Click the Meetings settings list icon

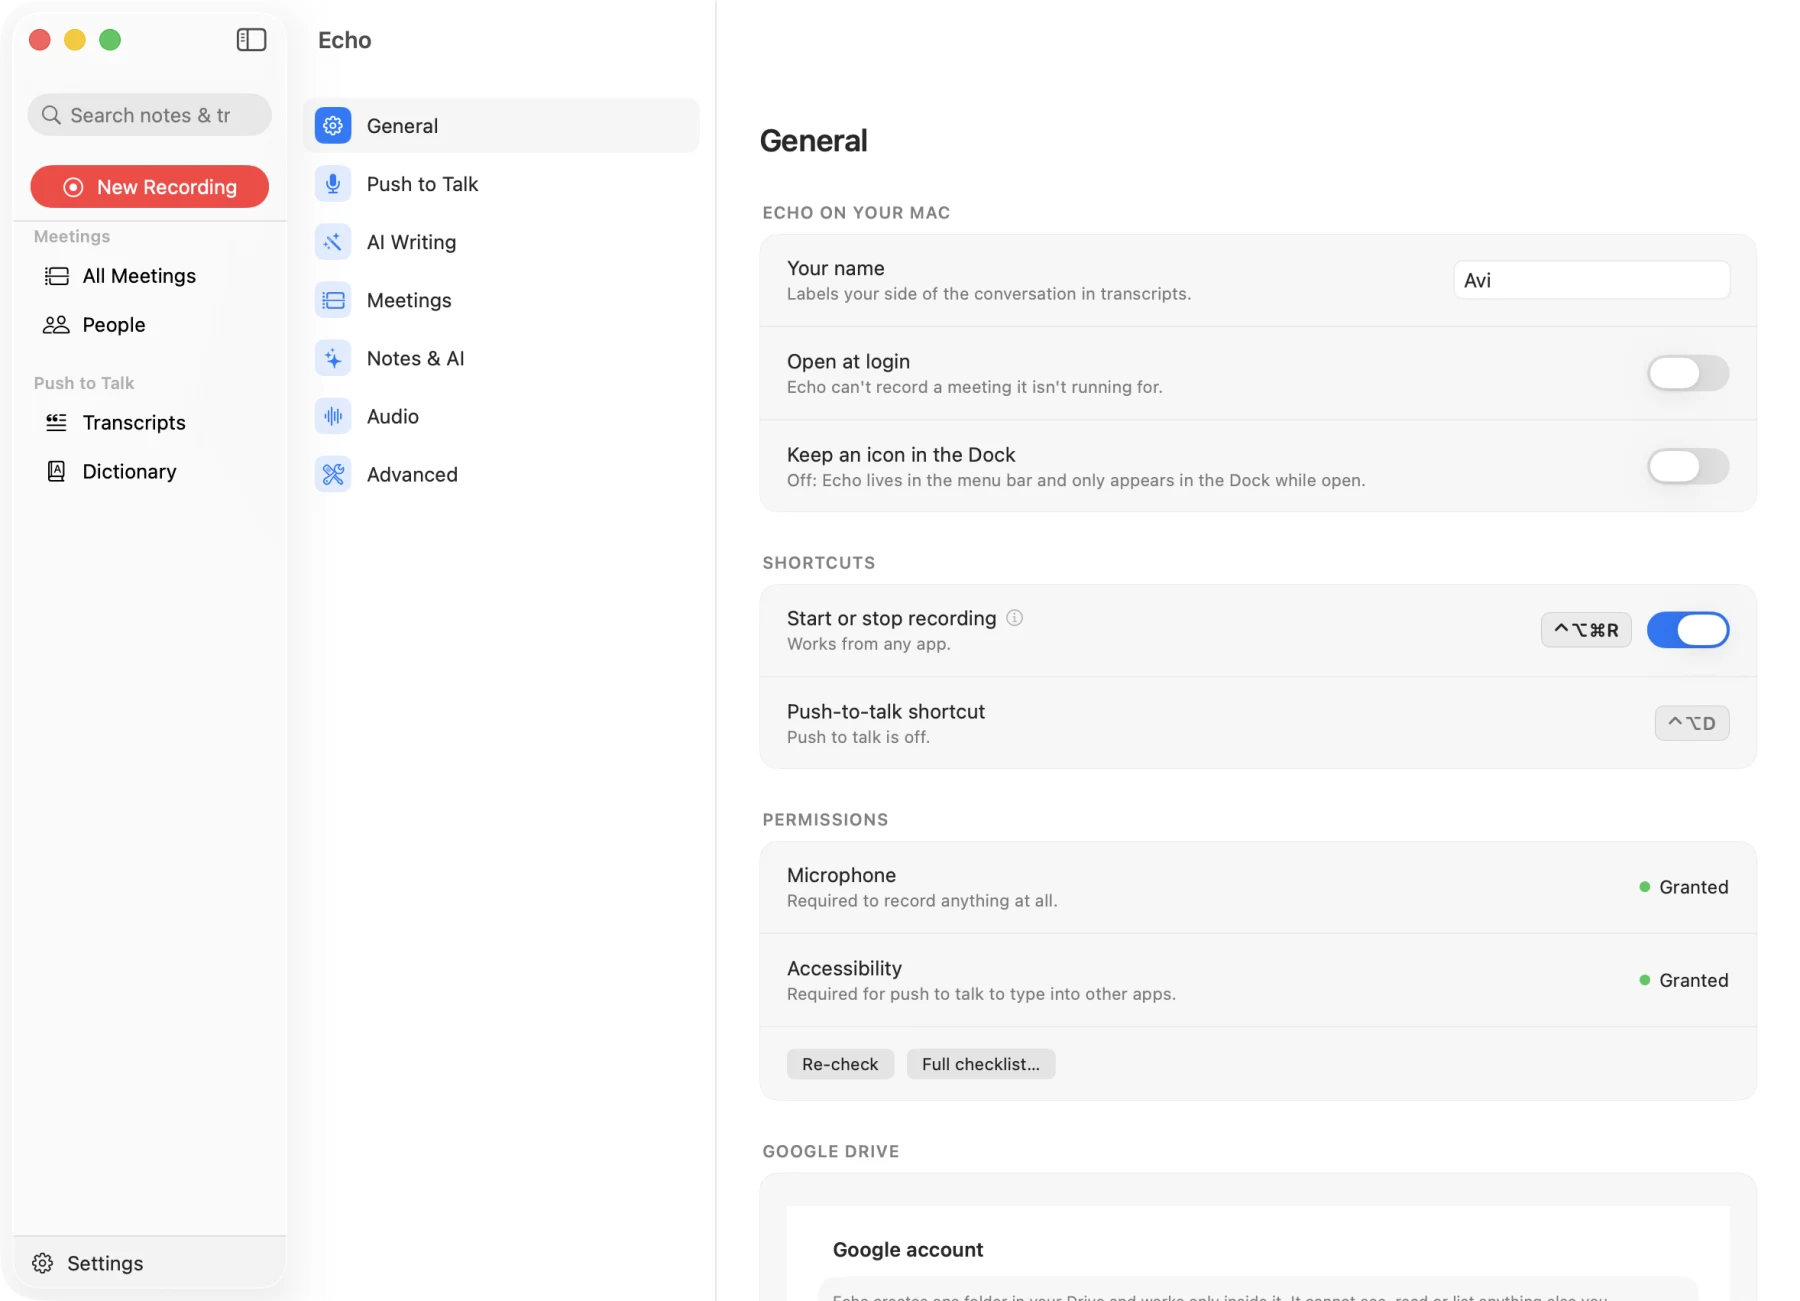point(333,300)
